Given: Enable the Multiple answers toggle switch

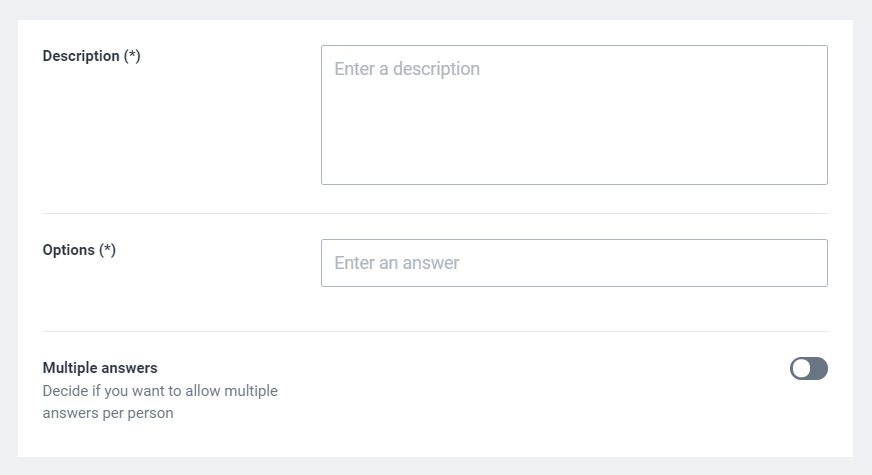Looking at the screenshot, I should 809,369.
